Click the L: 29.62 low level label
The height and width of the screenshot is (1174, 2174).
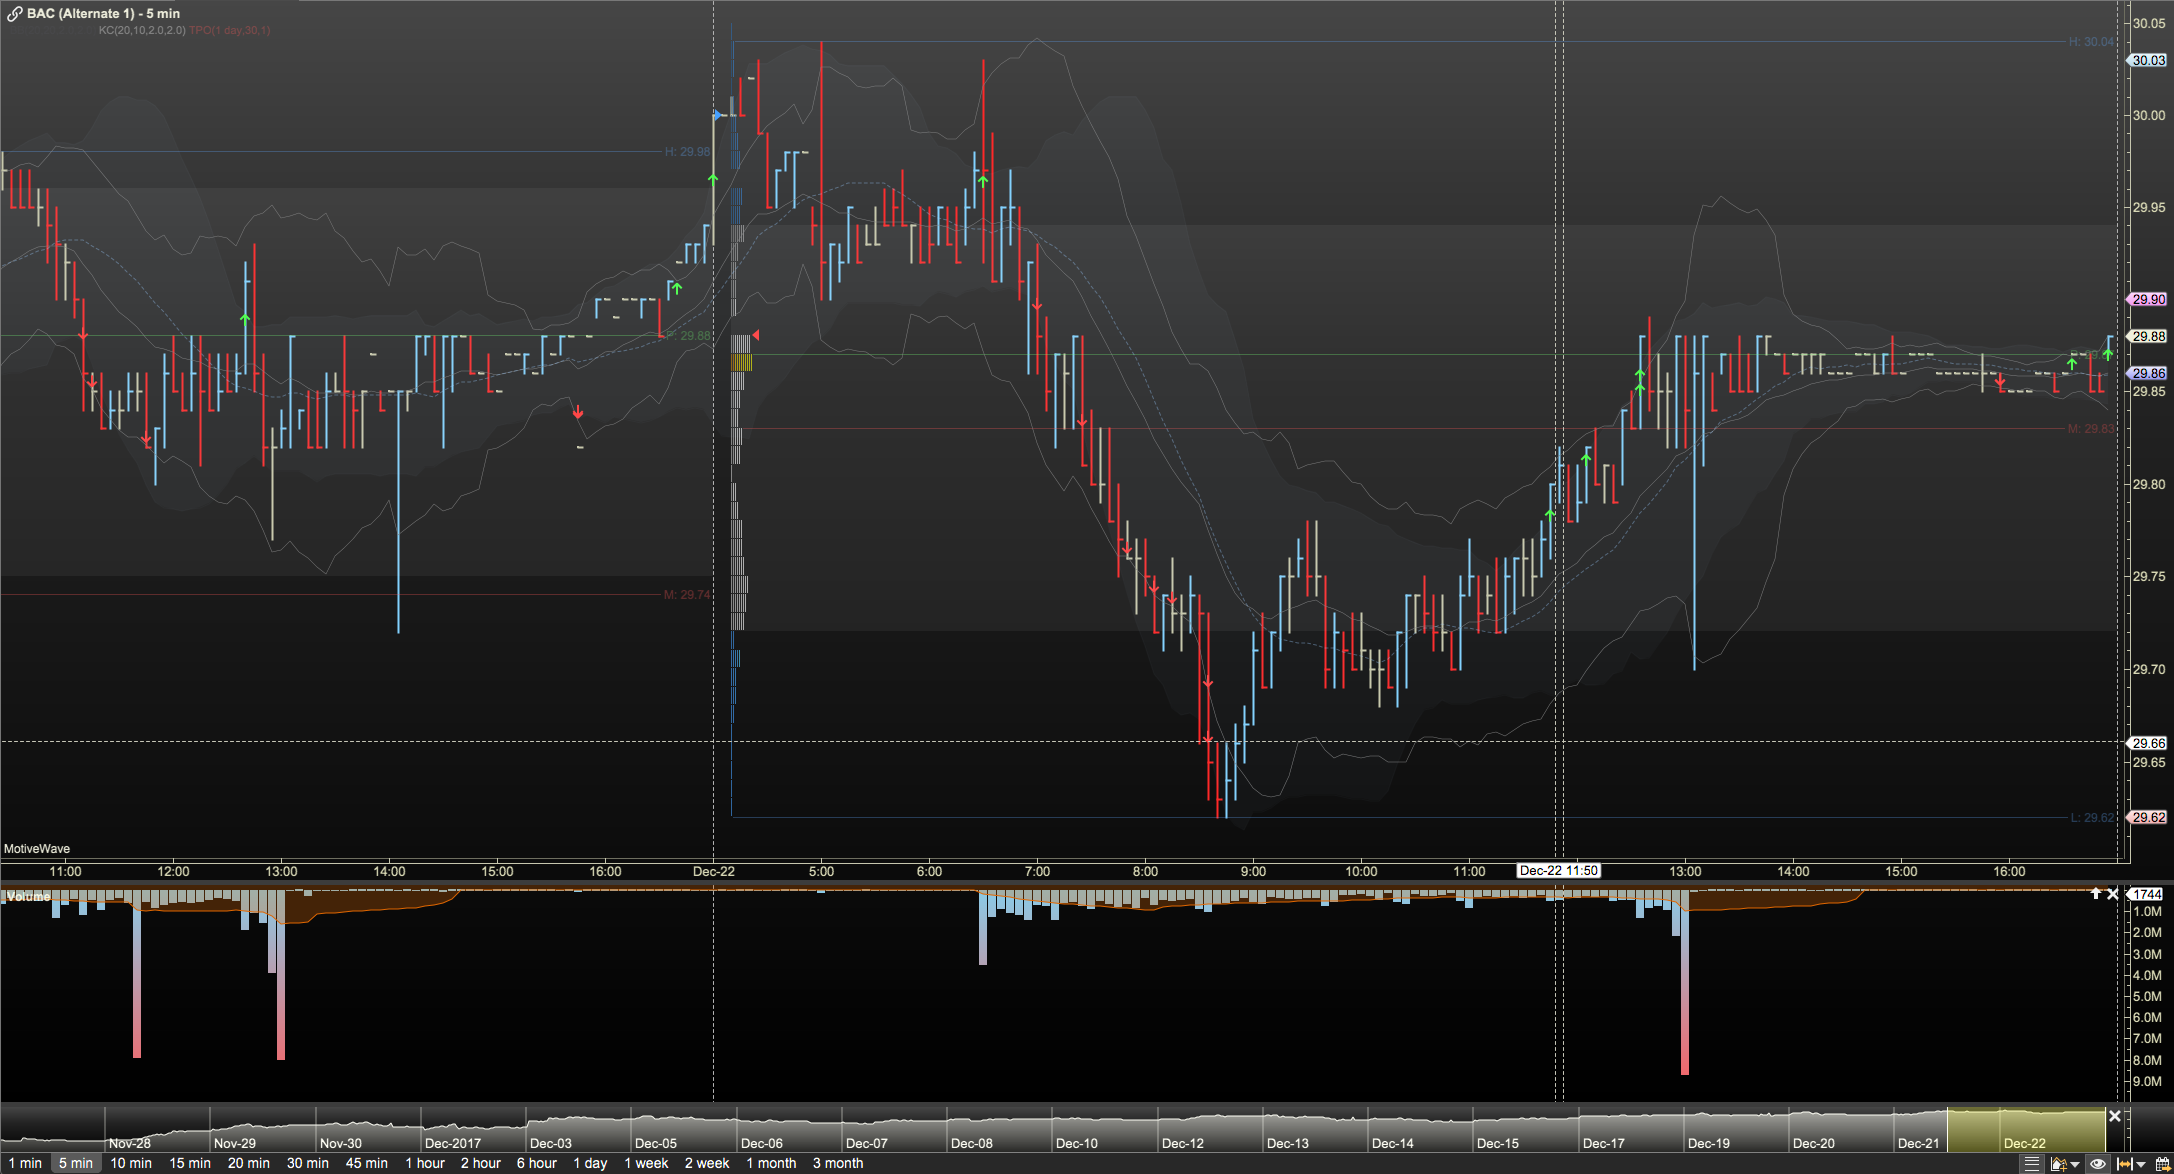(2093, 817)
